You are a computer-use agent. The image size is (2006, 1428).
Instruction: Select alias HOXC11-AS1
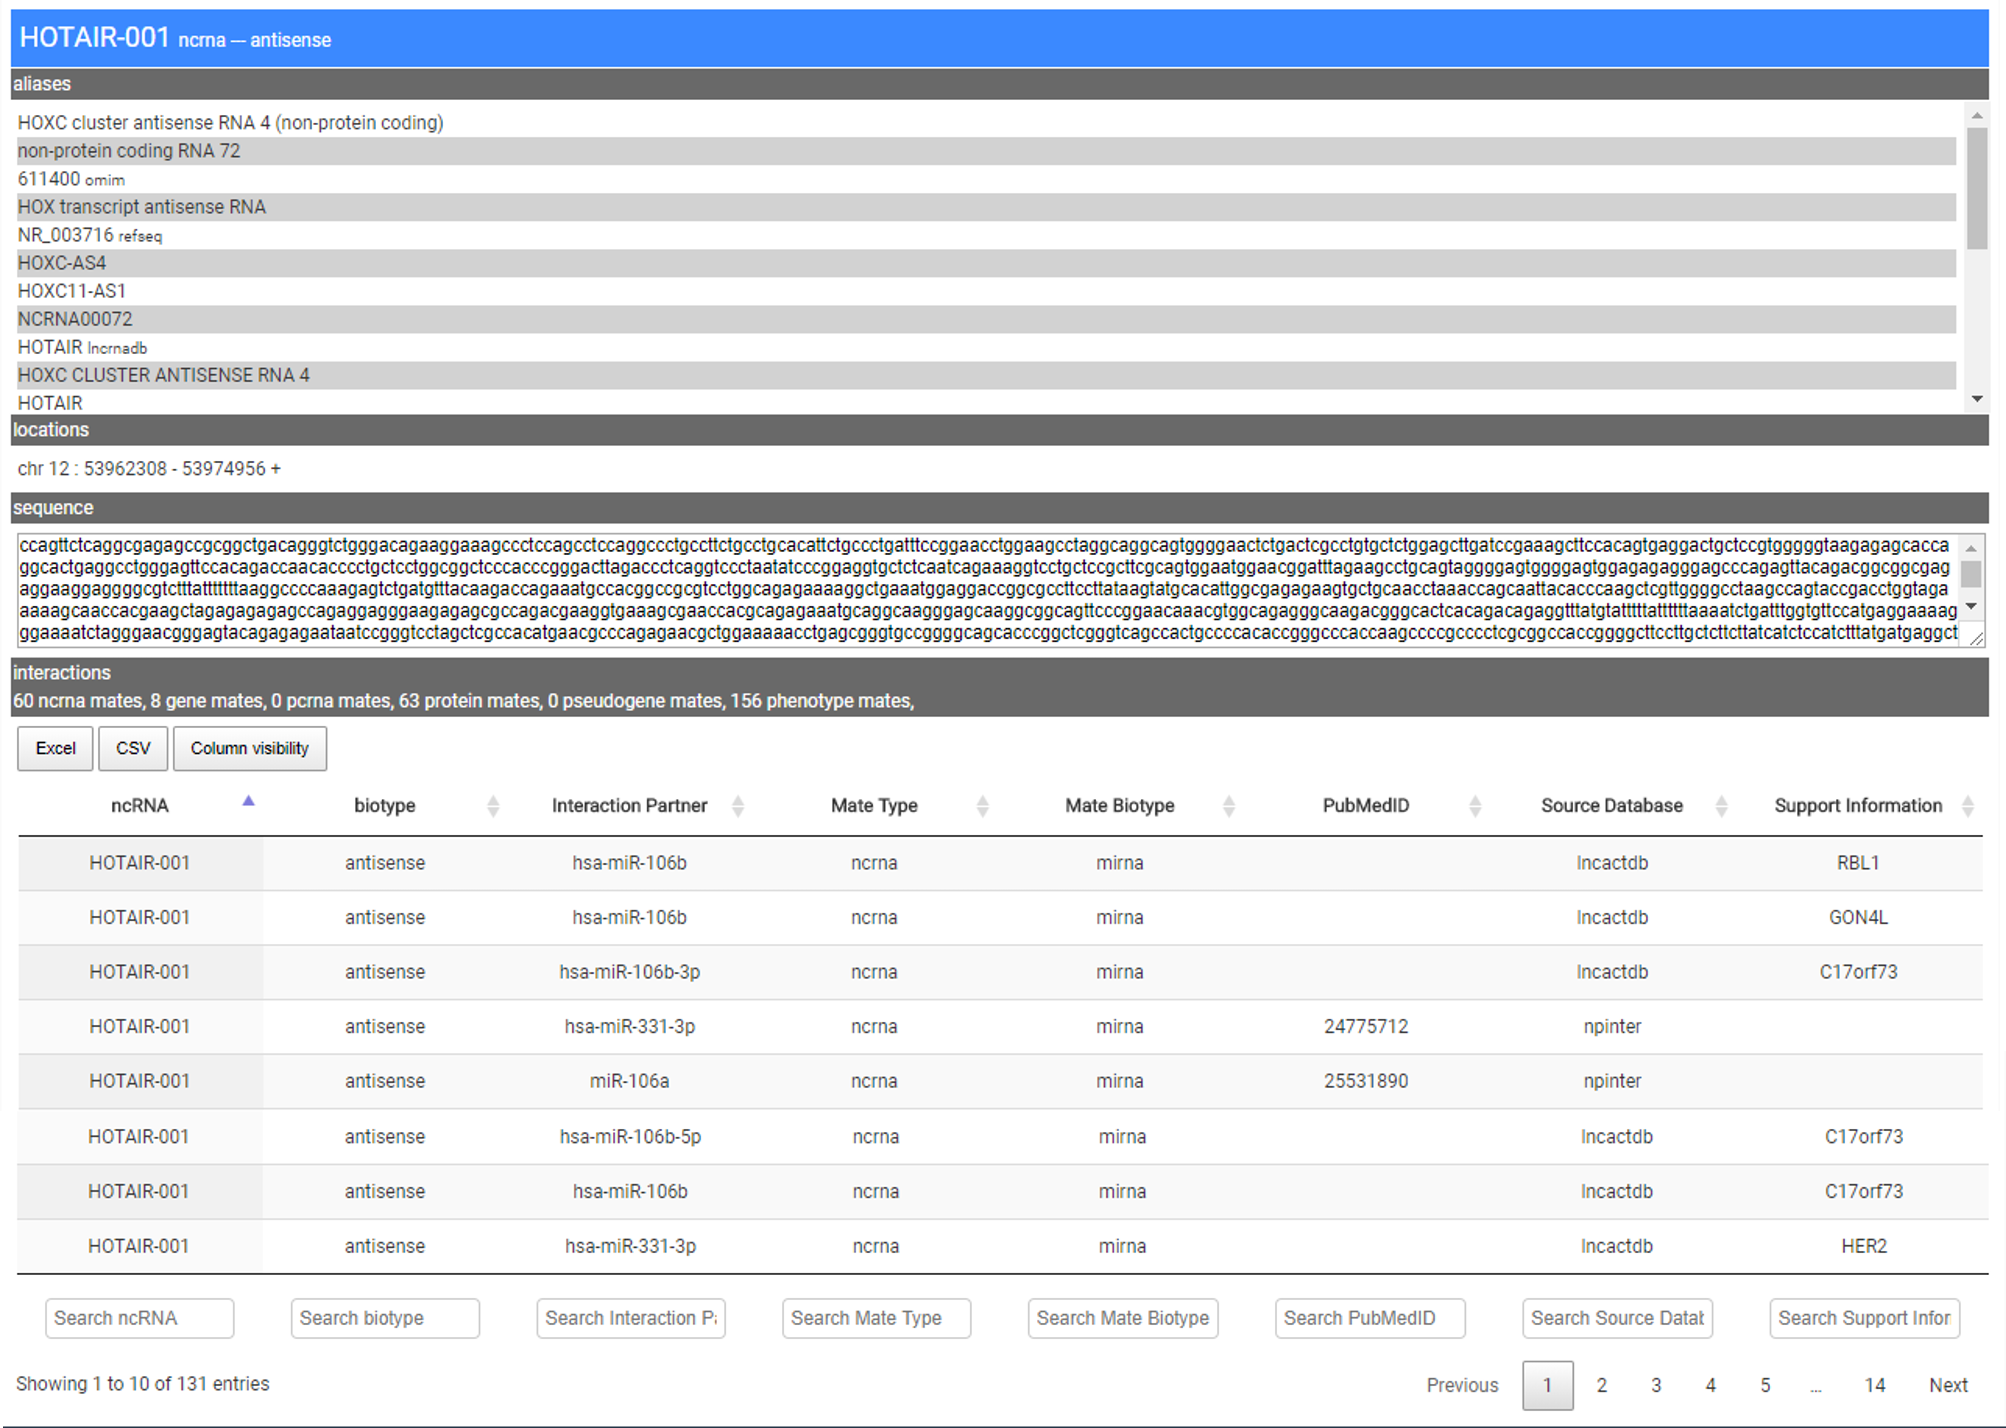tap(72, 291)
